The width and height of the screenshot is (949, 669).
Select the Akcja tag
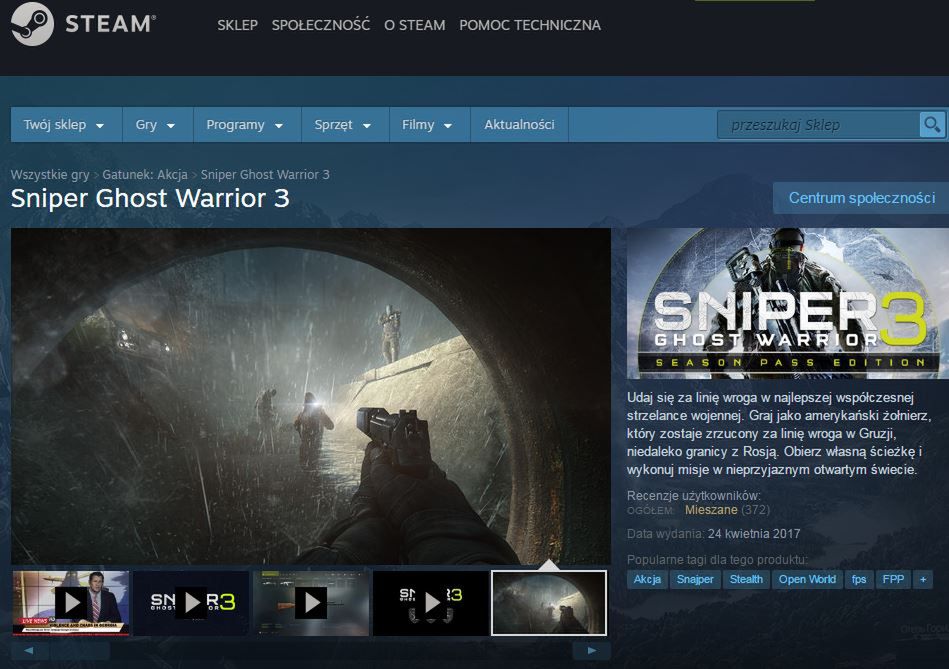click(x=647, y=579)
